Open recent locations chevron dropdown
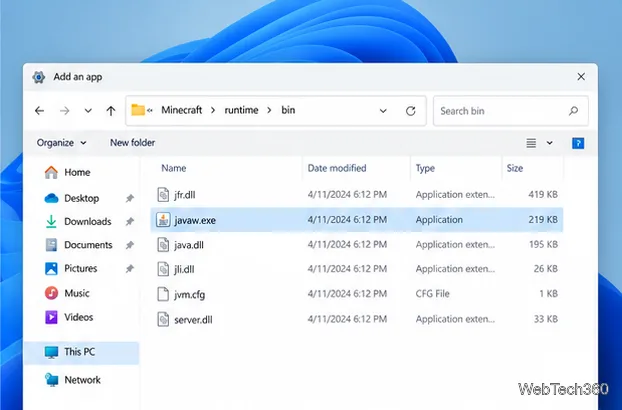Image resolution: width=622 pixels, height=410 pixels. click(88, 111)
